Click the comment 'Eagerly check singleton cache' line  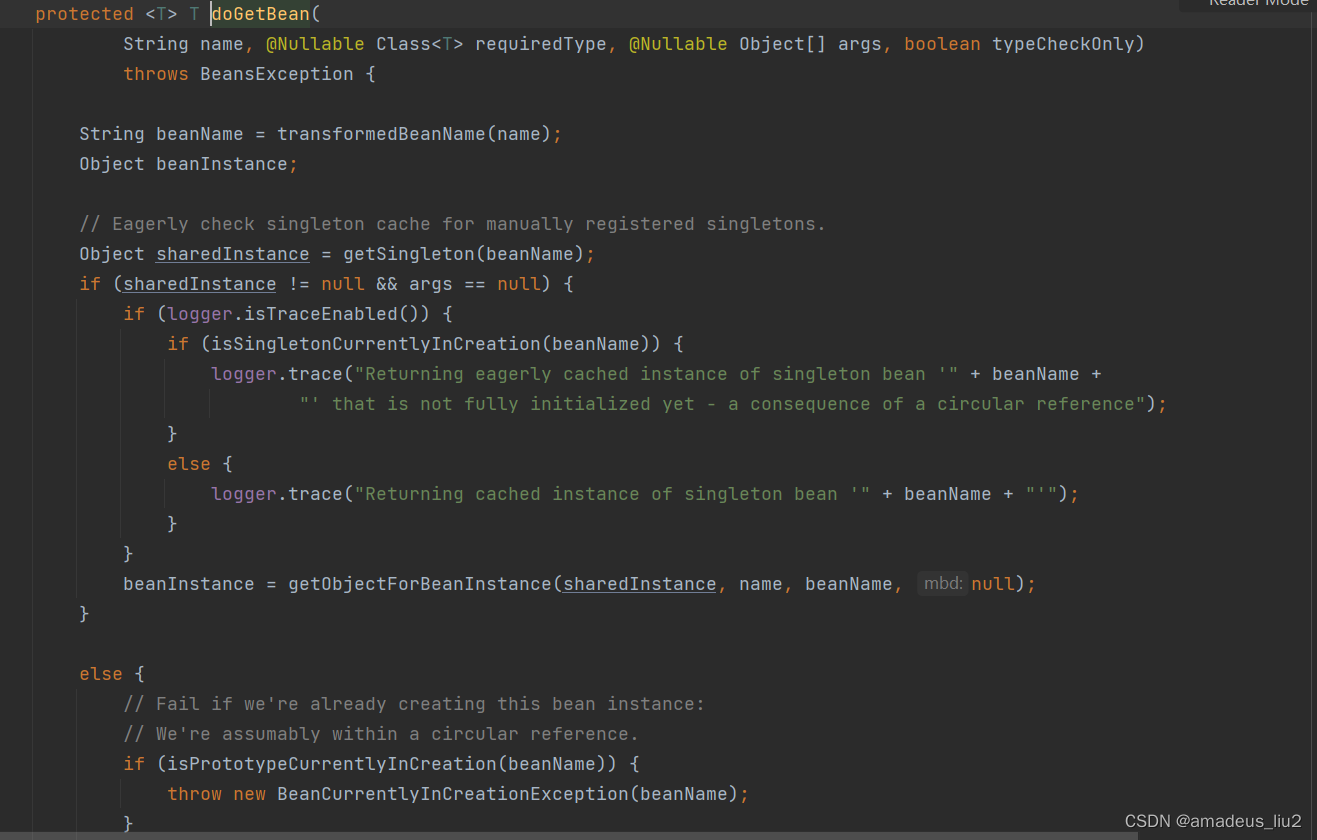pyautogui.click(x=453, y=224)
